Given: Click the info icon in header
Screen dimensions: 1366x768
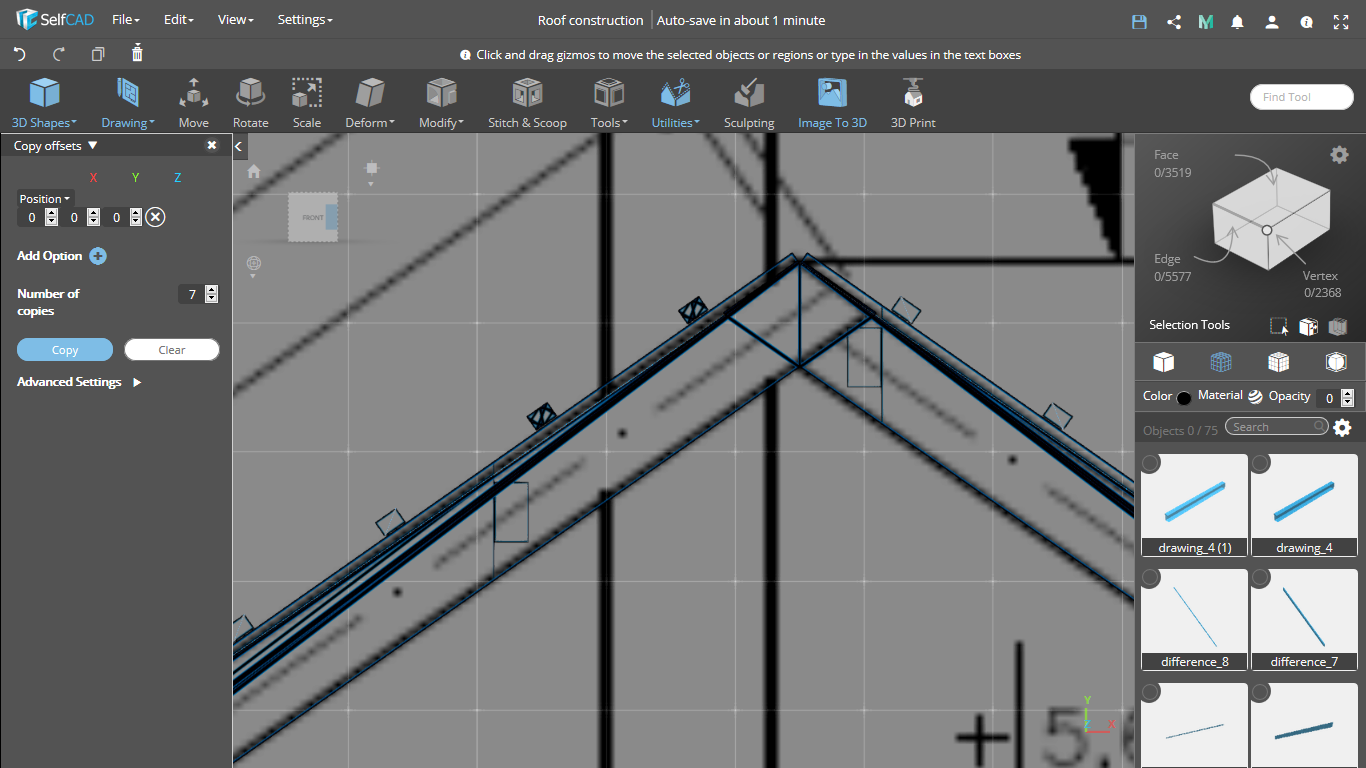Looking at the screenshot, I should (1306, 21).
